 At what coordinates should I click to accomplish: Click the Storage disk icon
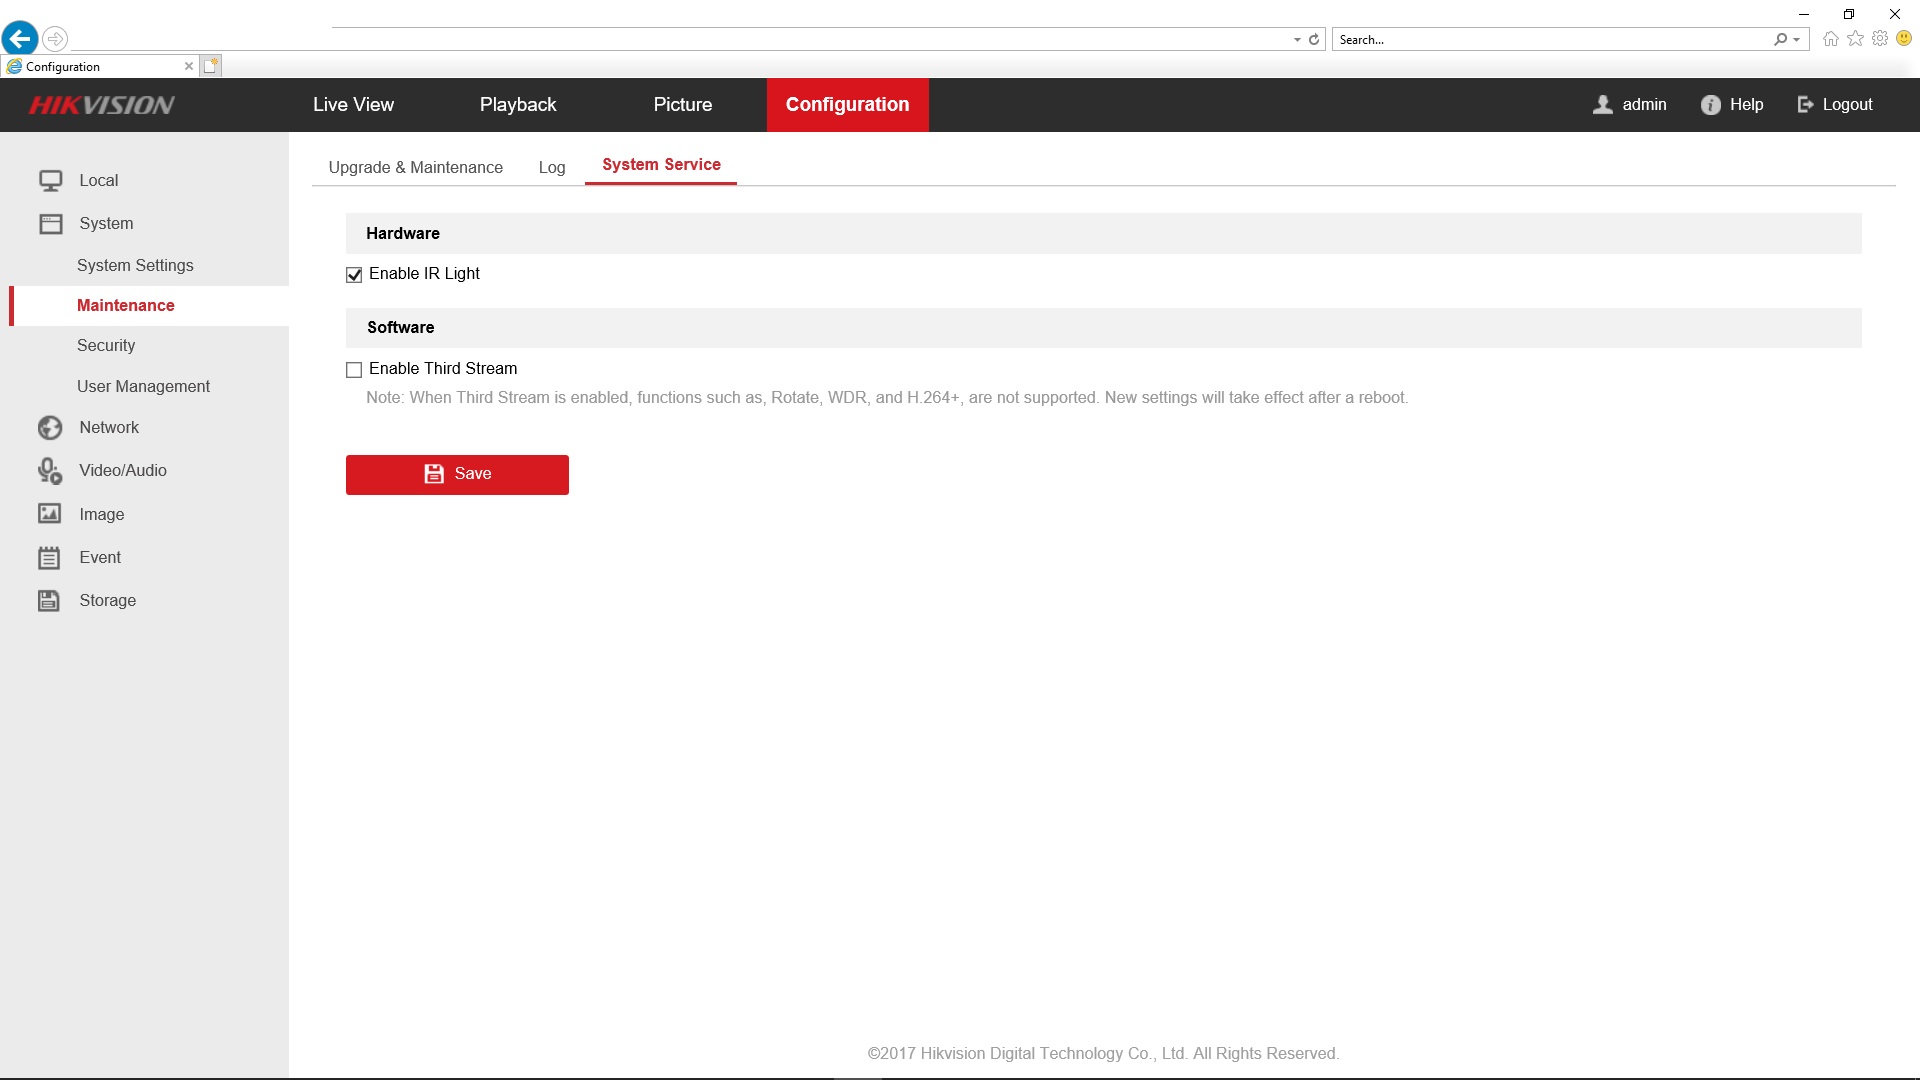click(x=49, y=601)
